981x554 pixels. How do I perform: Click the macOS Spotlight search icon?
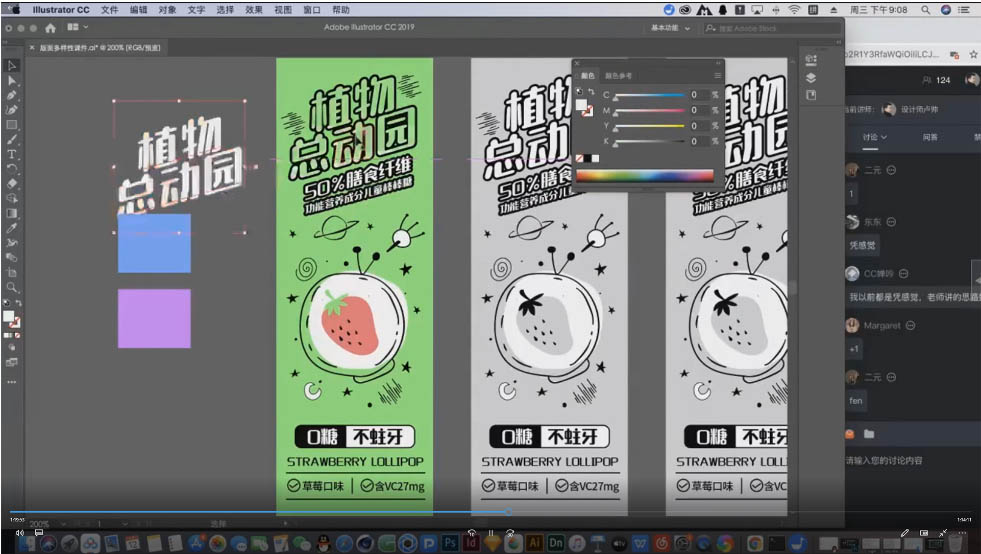(925, 9)
